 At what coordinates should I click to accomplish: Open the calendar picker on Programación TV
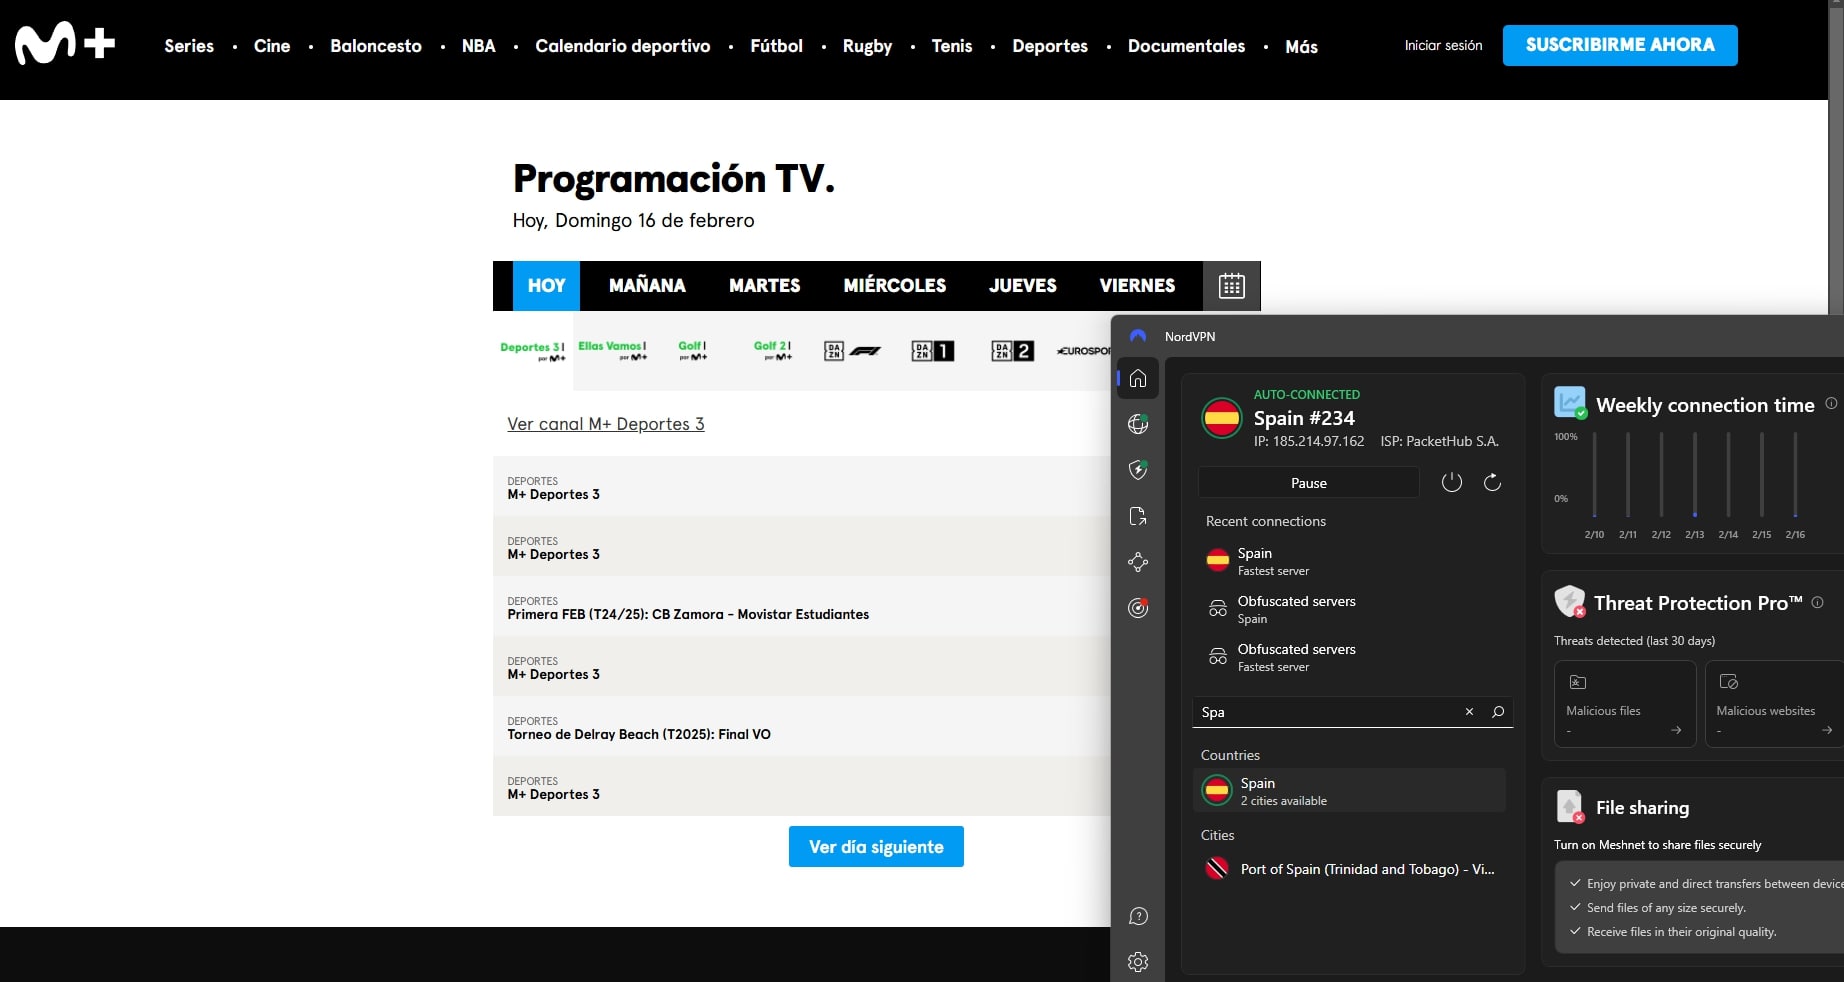point(1231,286)
